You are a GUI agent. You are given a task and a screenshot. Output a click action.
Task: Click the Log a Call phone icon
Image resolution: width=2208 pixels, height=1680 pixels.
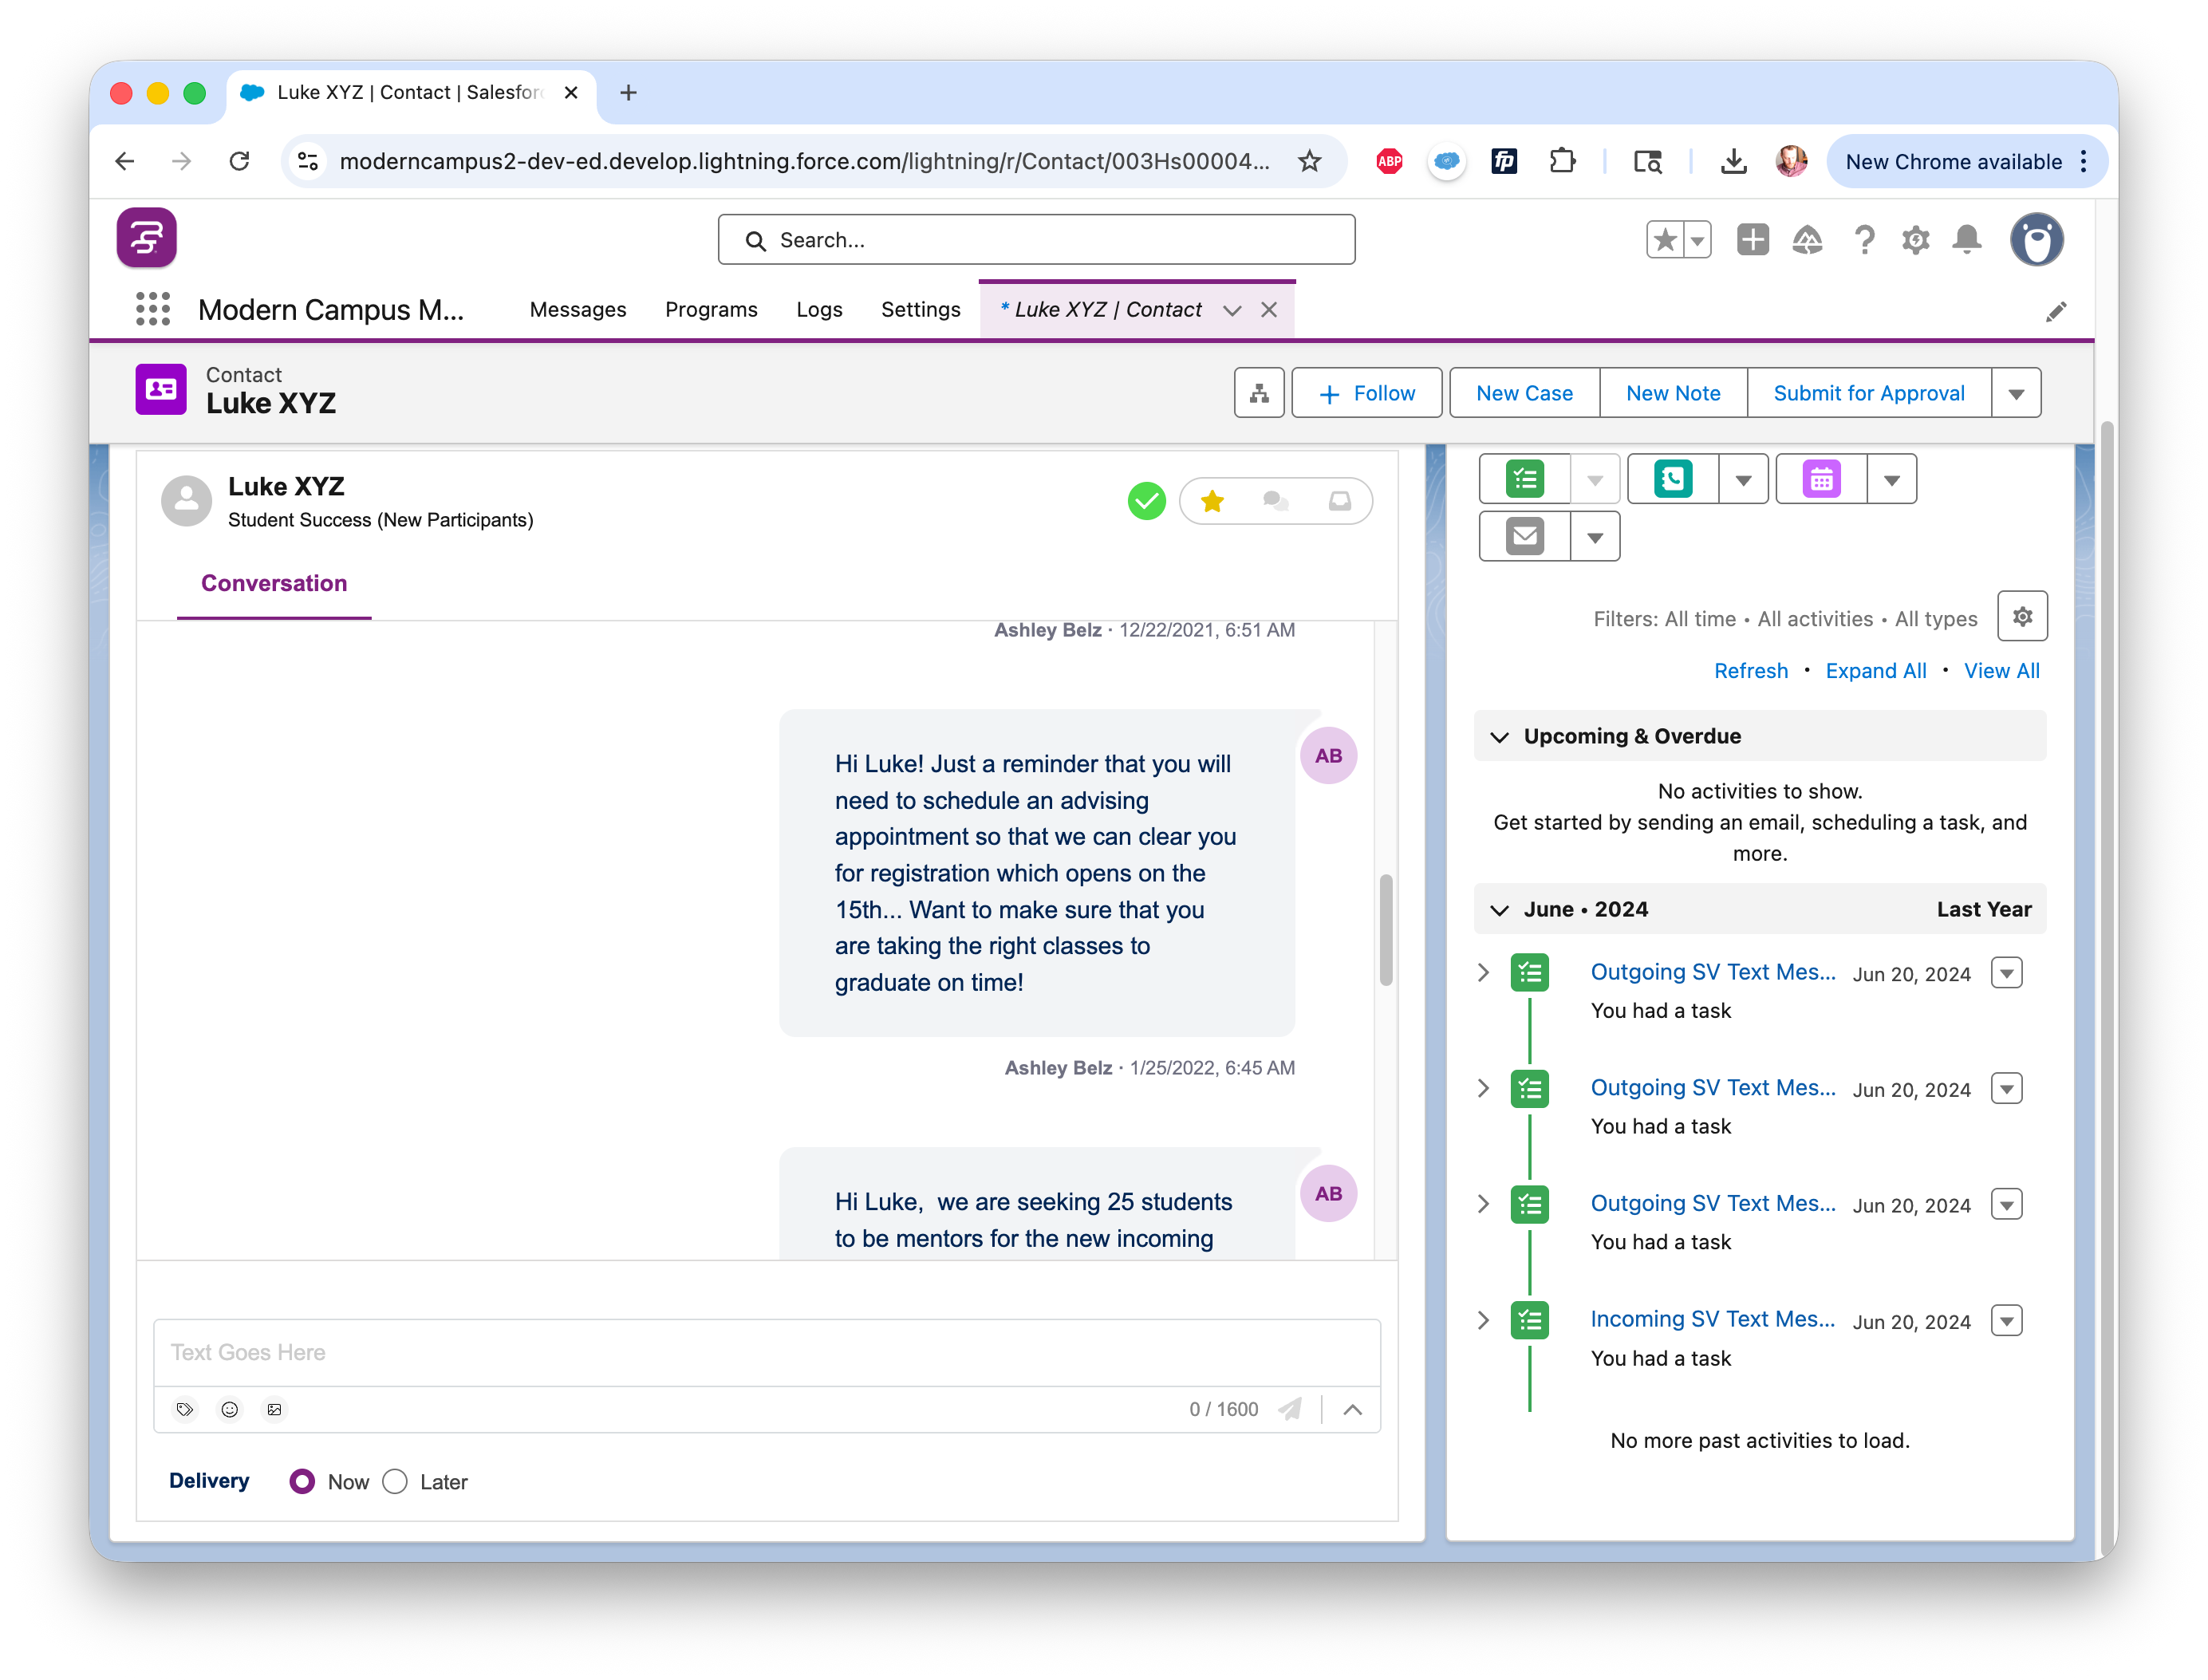[x=1673, y=479]
